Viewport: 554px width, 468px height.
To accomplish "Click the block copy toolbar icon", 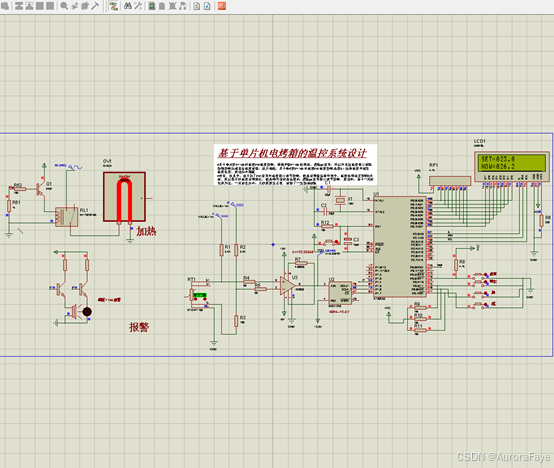I will tap(19, 6).
